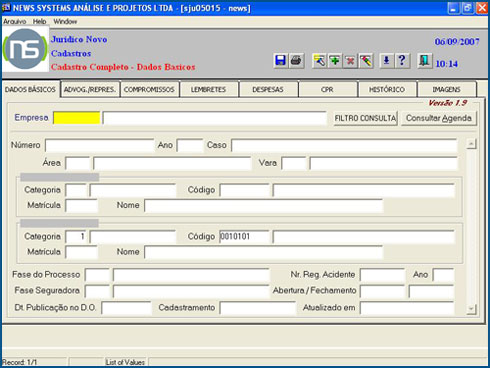Click the FILTRO CONSULTA button

(x=365, y=118)
